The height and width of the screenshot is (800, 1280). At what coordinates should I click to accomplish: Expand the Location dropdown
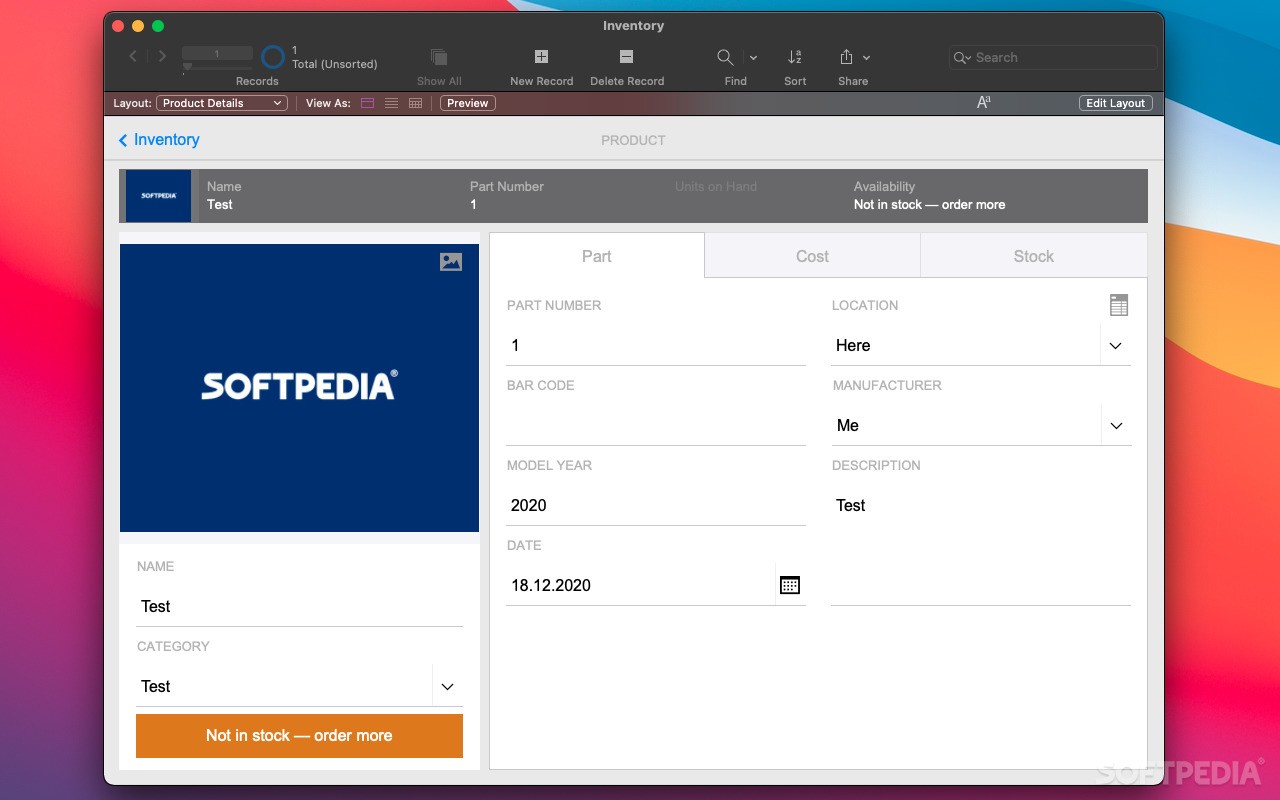[1116, 345]
